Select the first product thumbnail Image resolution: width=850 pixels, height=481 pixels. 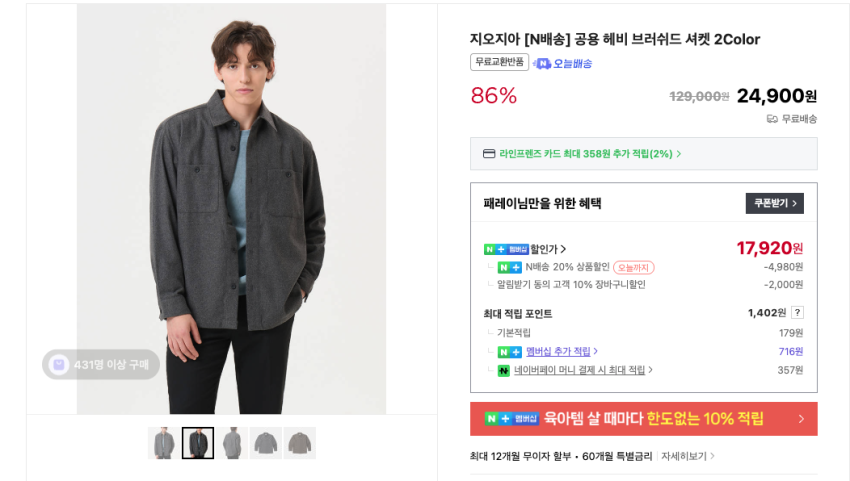click(163, 443)
